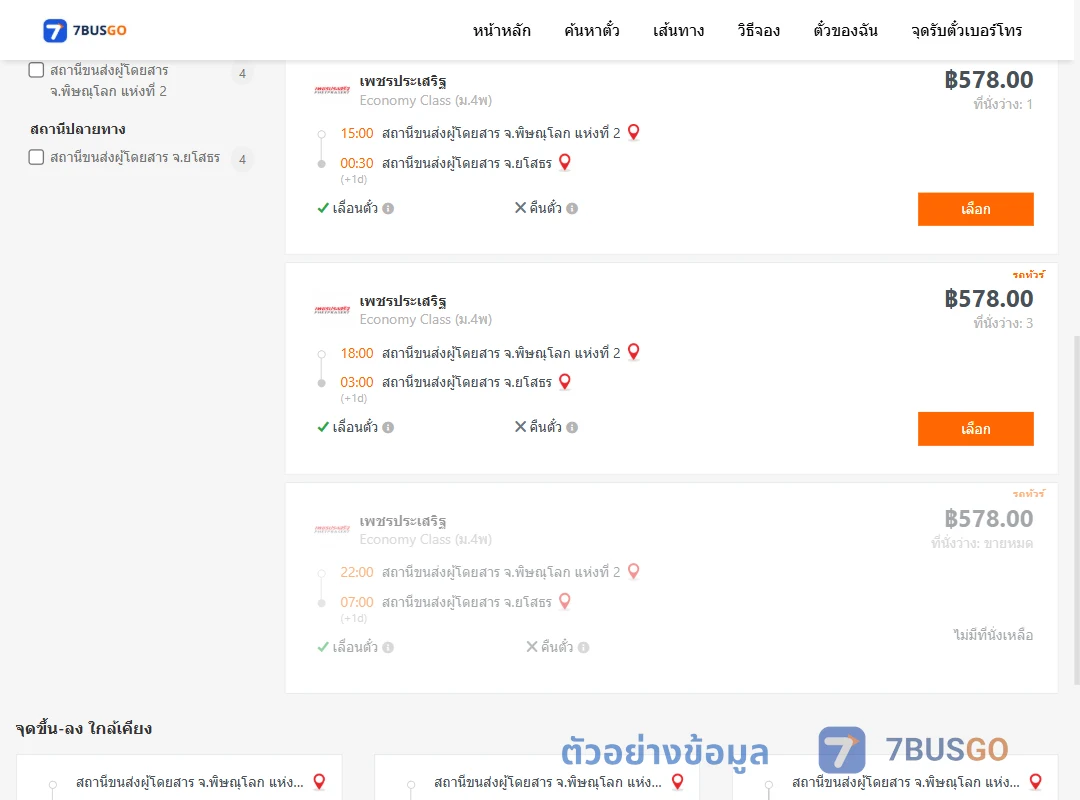The image size is (1080, 800).
Task: Click the 03:00 arrival time
Action: coord(357,382)
